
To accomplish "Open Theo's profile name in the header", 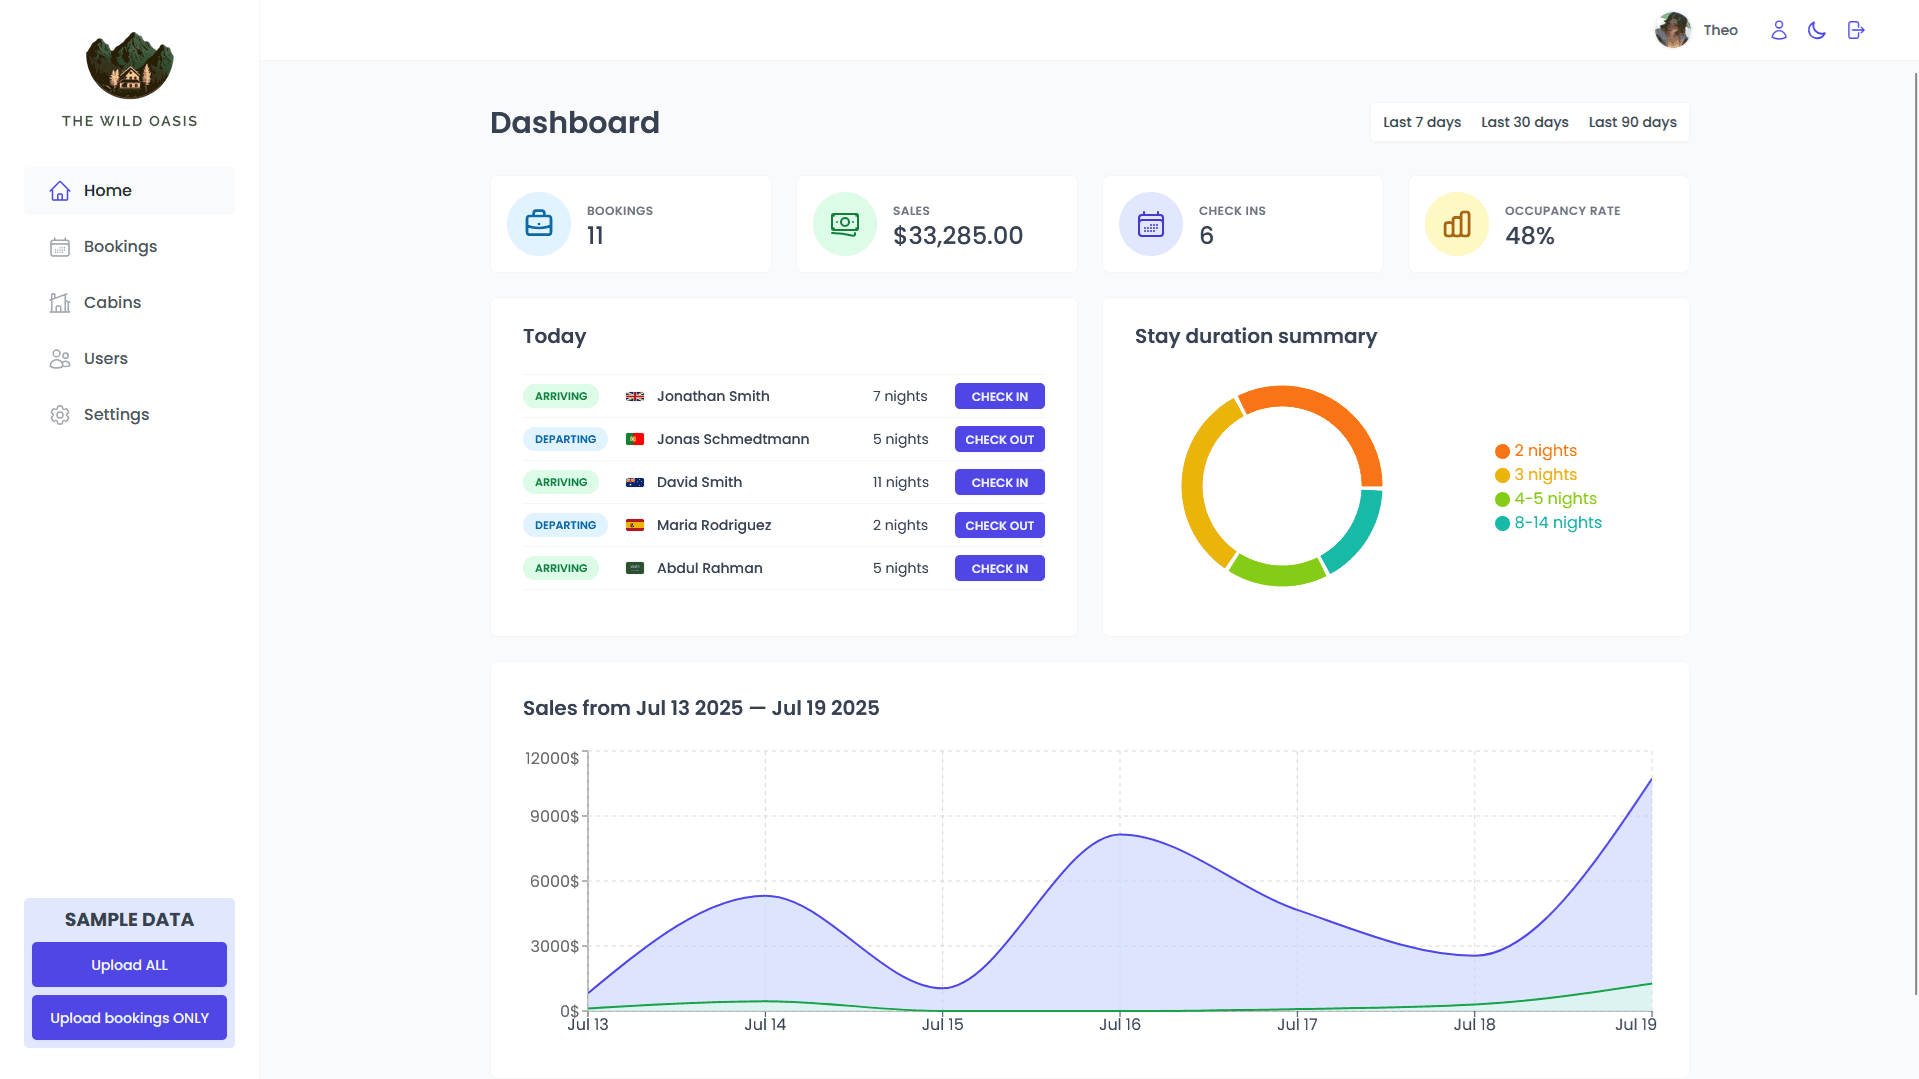I will tap(1720, 30).
